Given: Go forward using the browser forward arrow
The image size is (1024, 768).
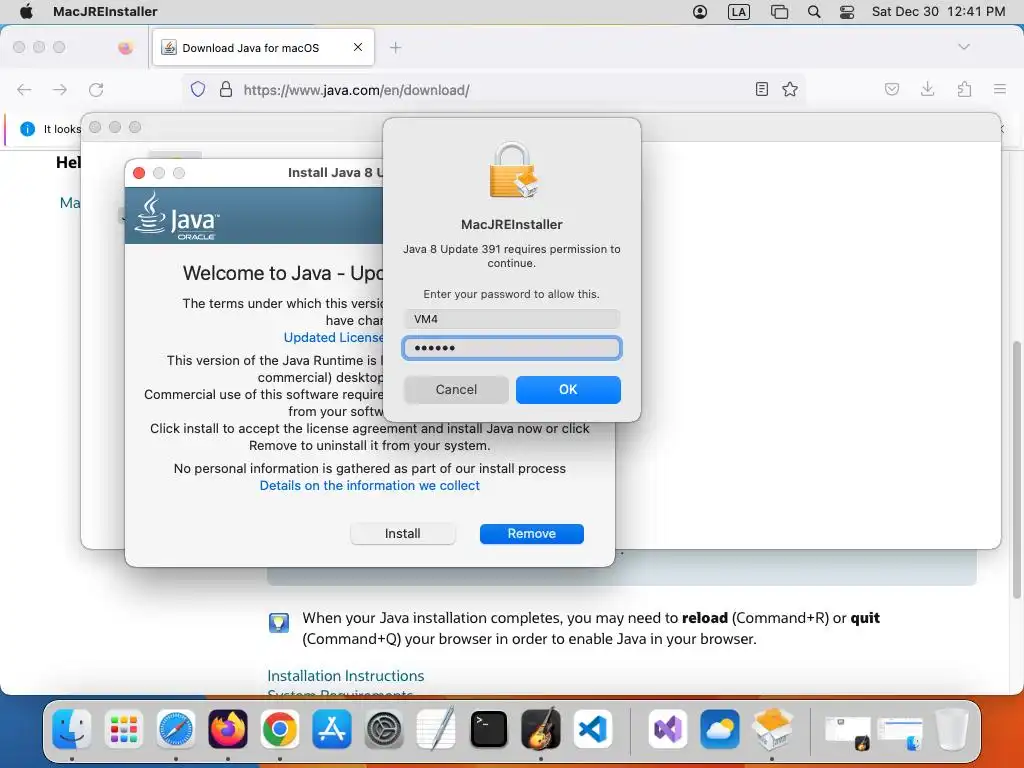Looking at the screenshot, I should click(60, 89).
